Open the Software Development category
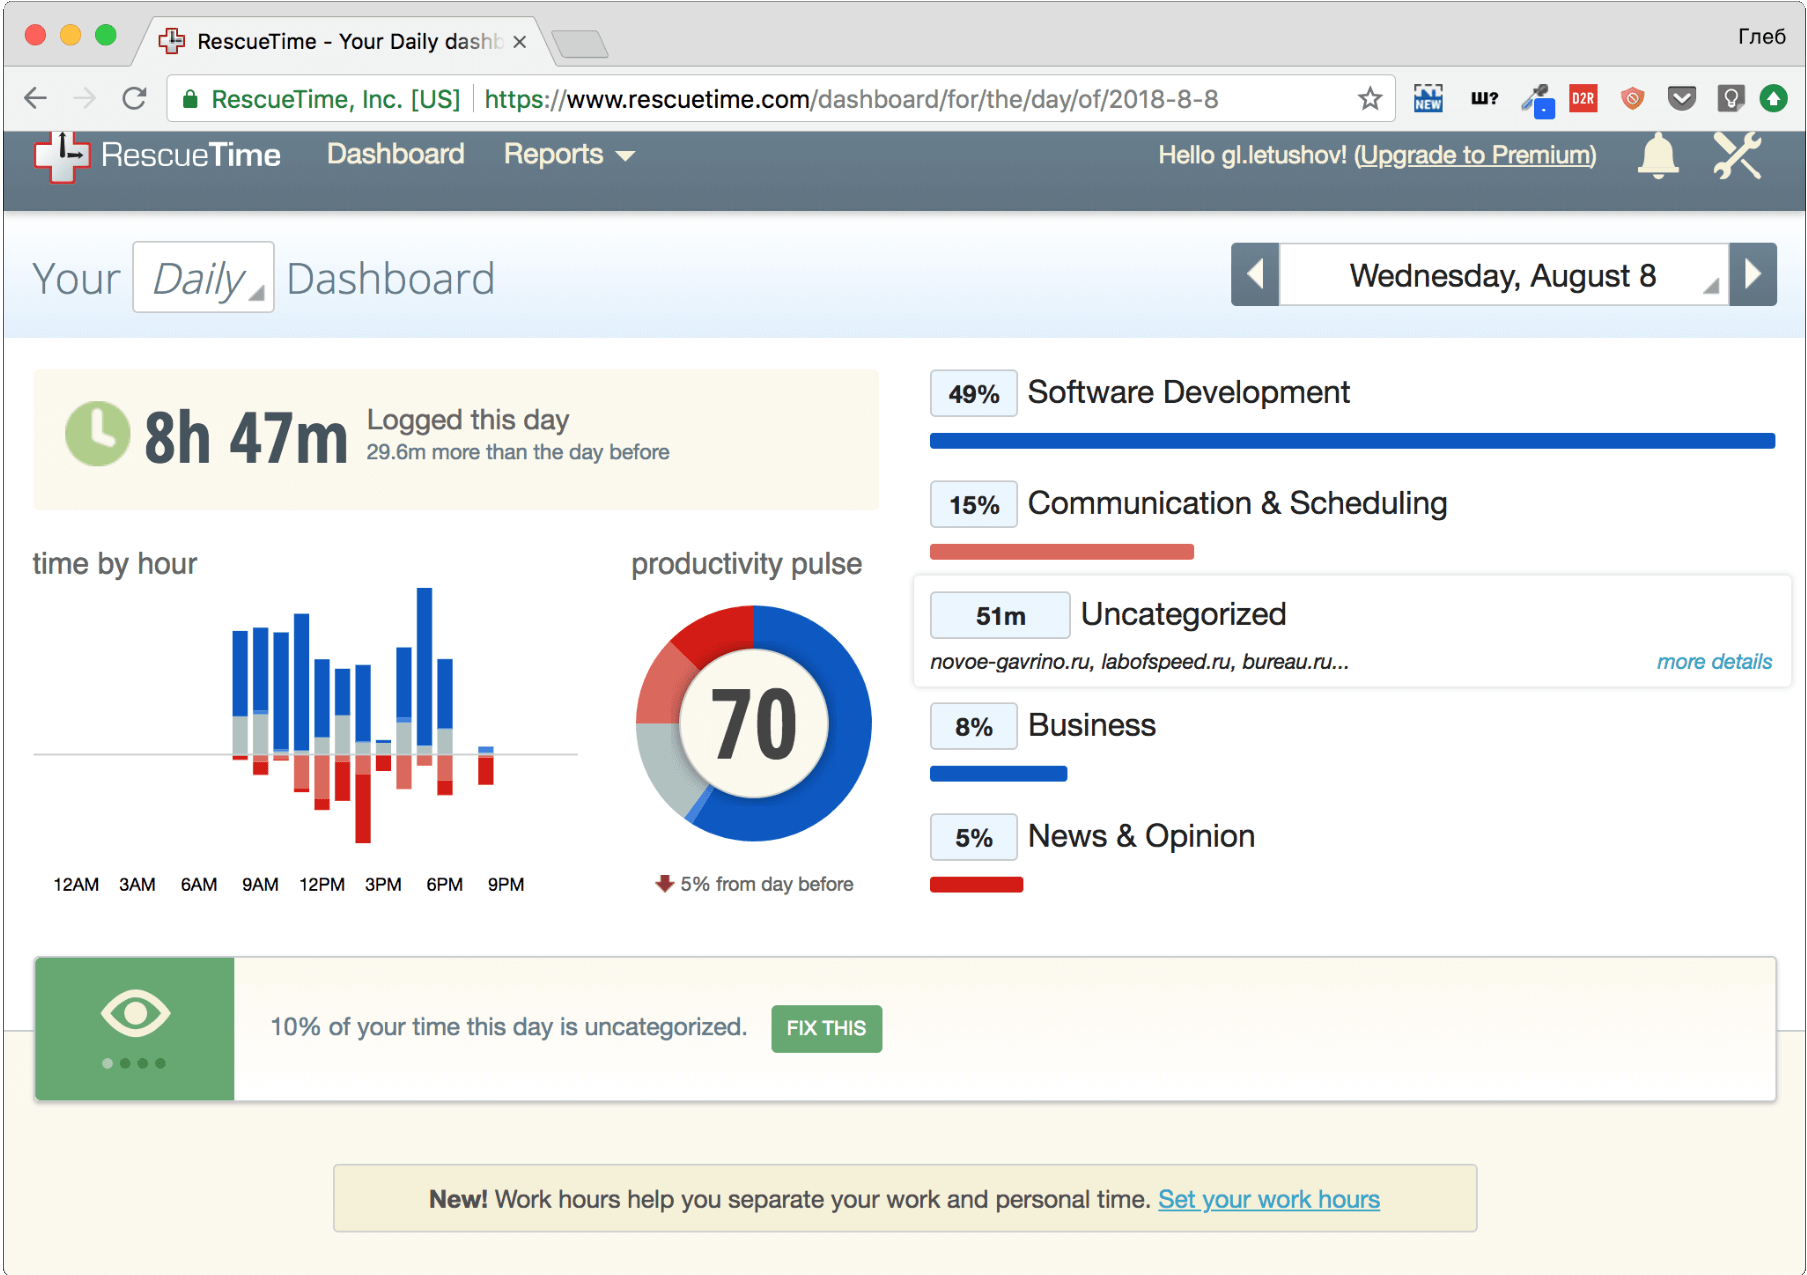Viewport: 1807px width, 1275px height. (1188, 392)
